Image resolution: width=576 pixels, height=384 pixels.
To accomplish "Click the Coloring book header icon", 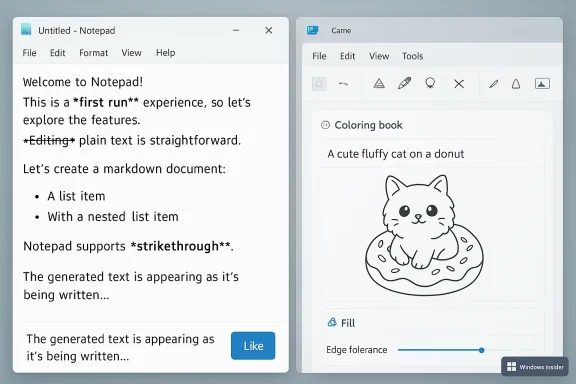I will click(325, 125).
